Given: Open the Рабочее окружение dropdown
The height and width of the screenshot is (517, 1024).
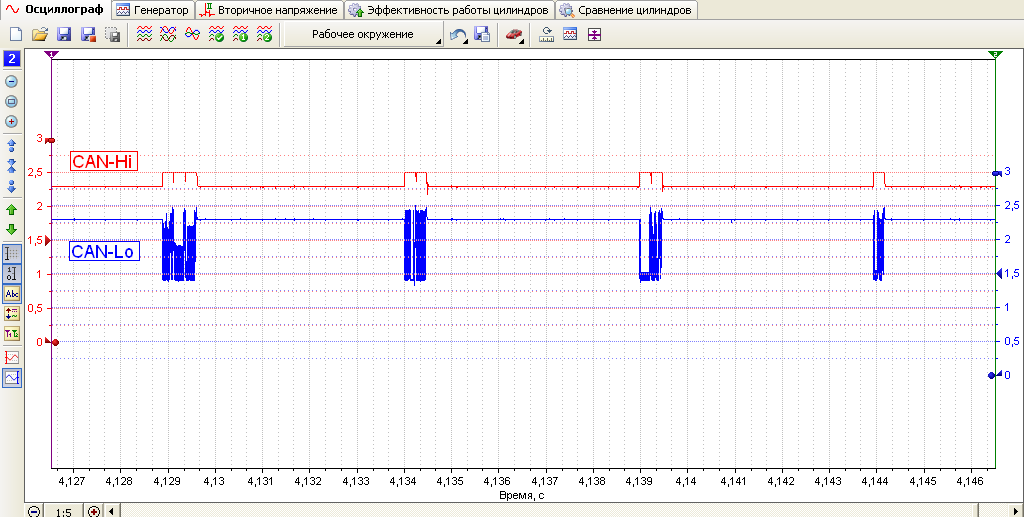Looking at the screenshot, I should pyautogui.click(x=363, y=35).
